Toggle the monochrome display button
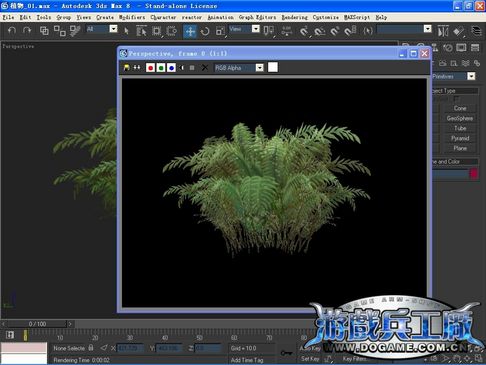The height and width of the screenshot is (365, 486). click(192, 68)
